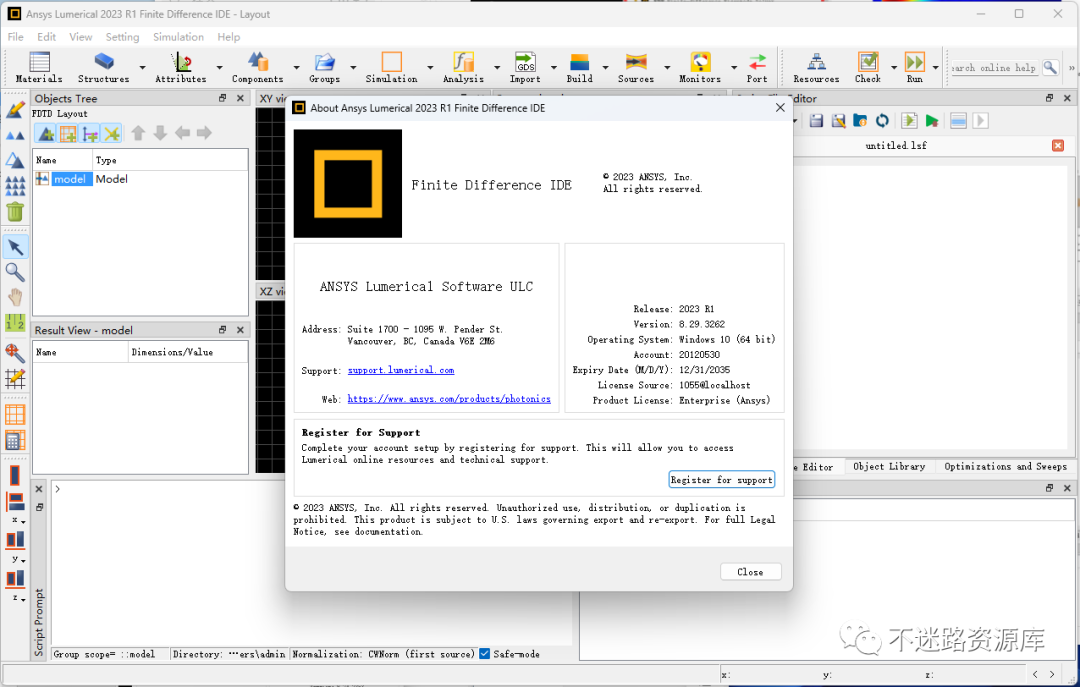The height and width of the screenshot is (687, 1080).
Task: Click the online help search magnifier
Action: (1050, 68)
